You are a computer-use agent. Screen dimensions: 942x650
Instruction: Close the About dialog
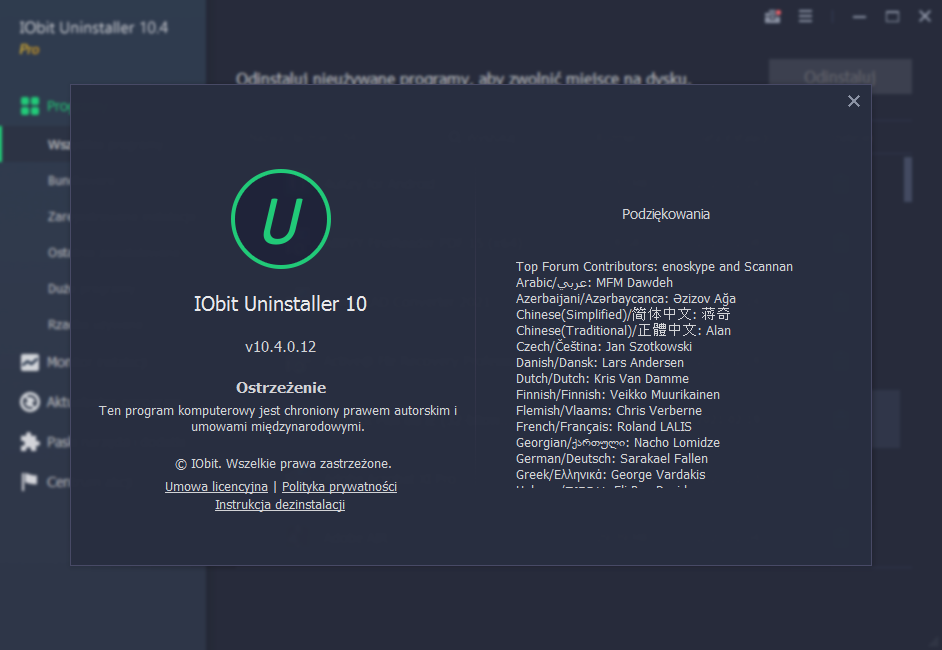854,101
